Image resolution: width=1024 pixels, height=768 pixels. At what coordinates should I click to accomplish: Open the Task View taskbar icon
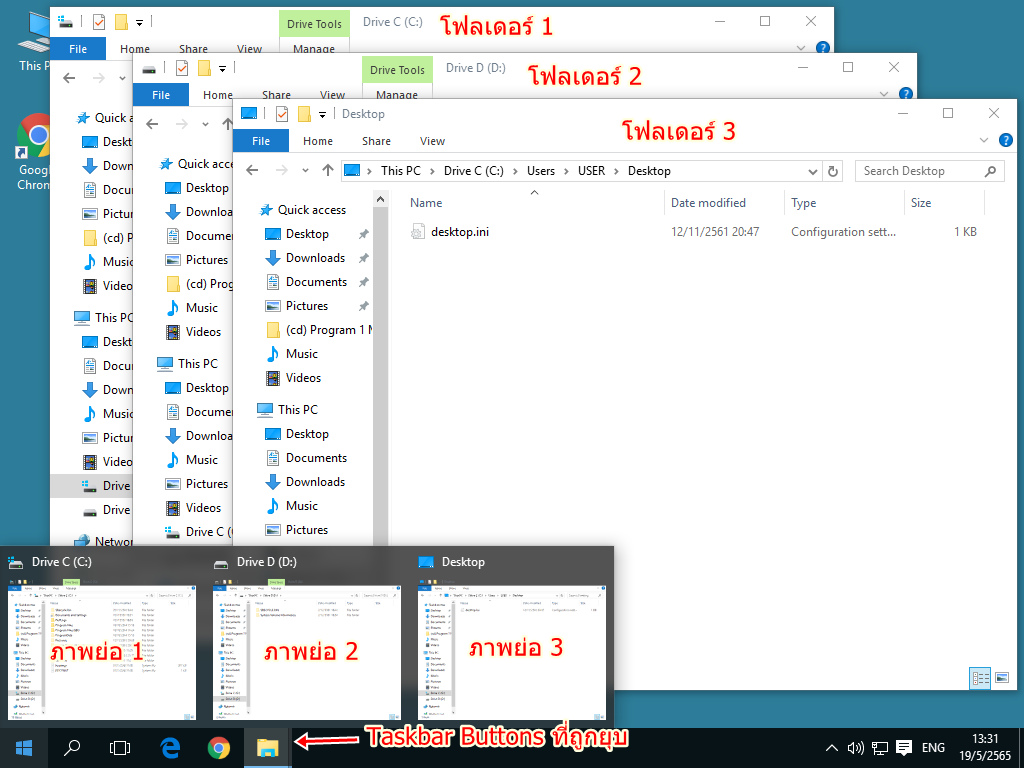[x=120, y=747]
